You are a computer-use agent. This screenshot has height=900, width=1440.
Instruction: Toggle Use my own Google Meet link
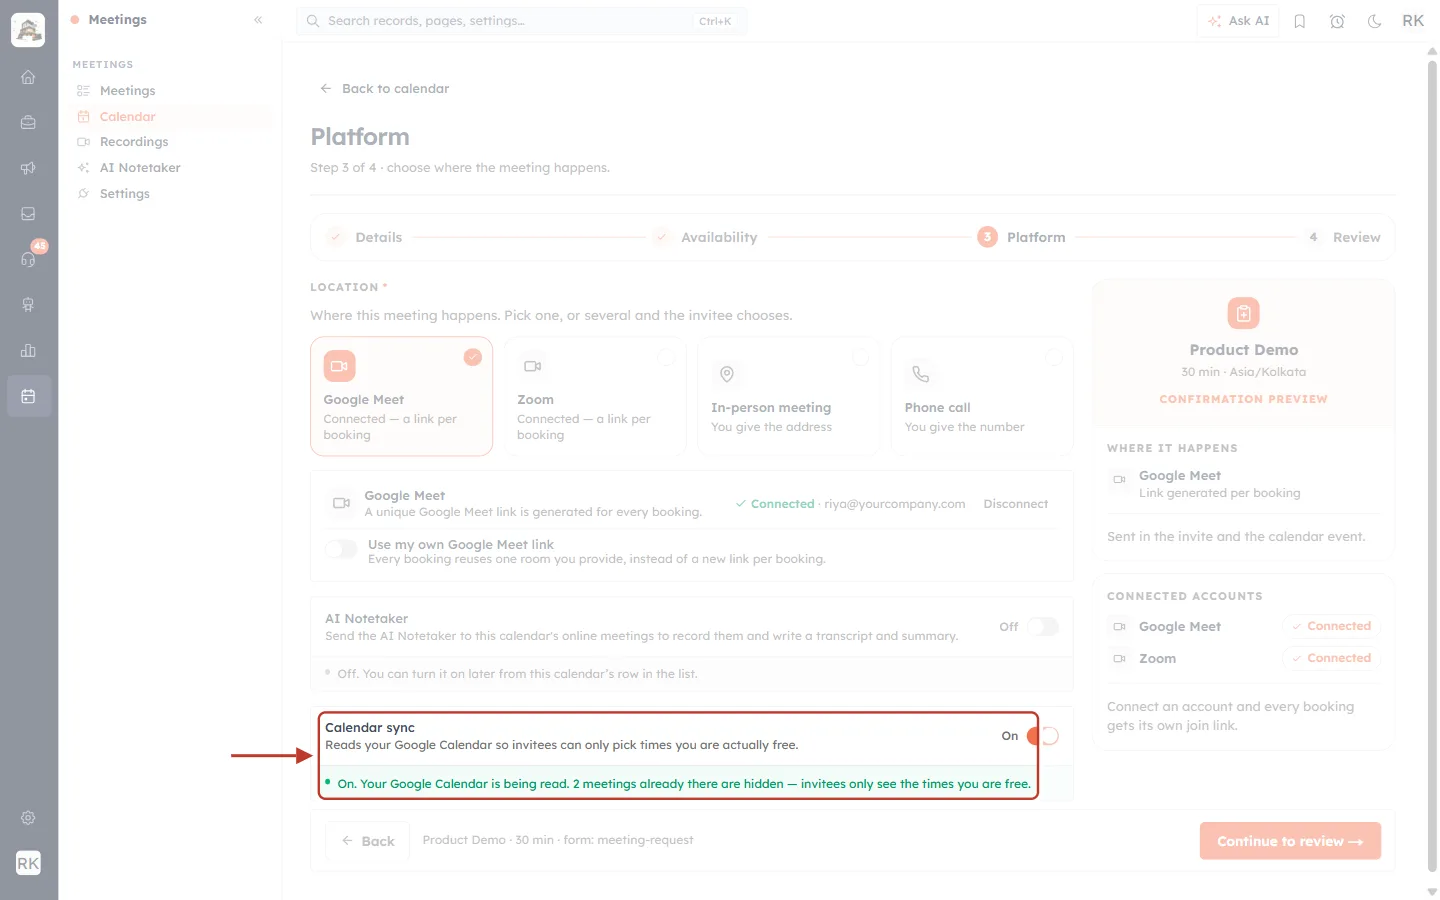(x=341, y=549)
